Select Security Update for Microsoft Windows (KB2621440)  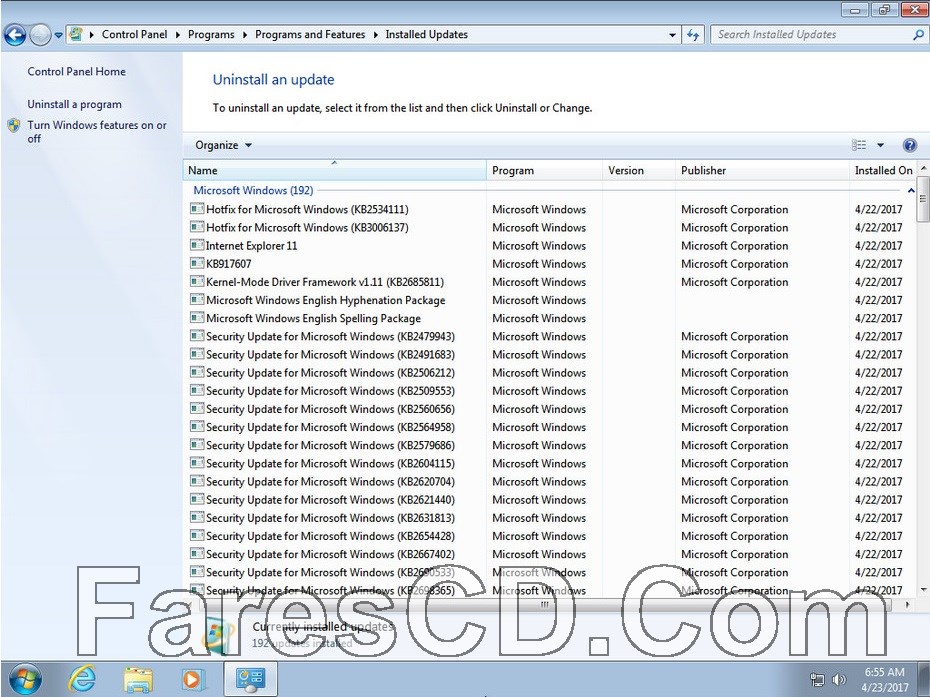tap(330, 499)
